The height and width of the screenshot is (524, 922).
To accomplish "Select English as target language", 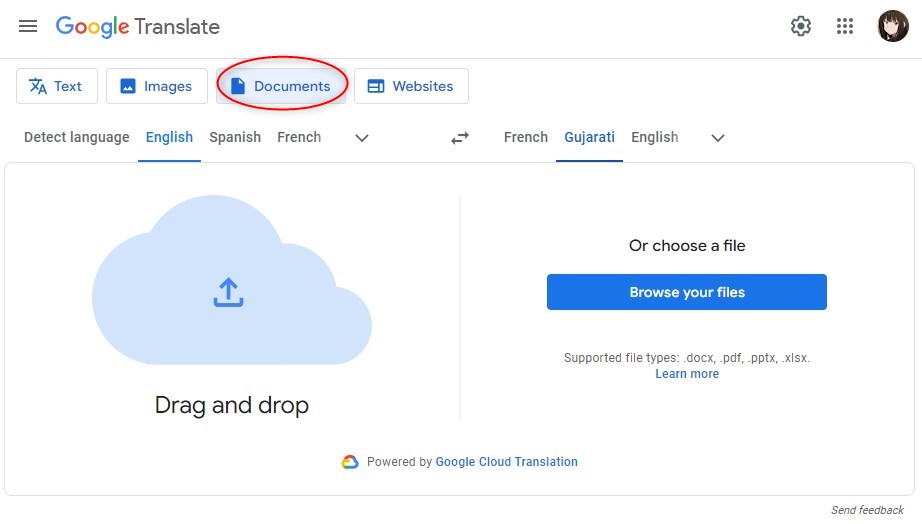I will coord(654,137).
